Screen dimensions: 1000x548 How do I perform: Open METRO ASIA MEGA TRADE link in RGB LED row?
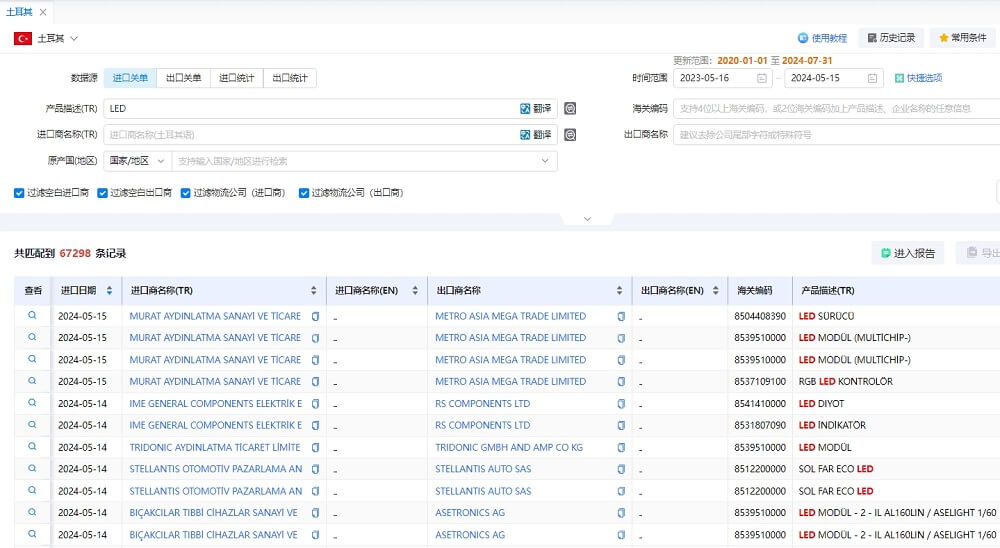click(510, 381)
